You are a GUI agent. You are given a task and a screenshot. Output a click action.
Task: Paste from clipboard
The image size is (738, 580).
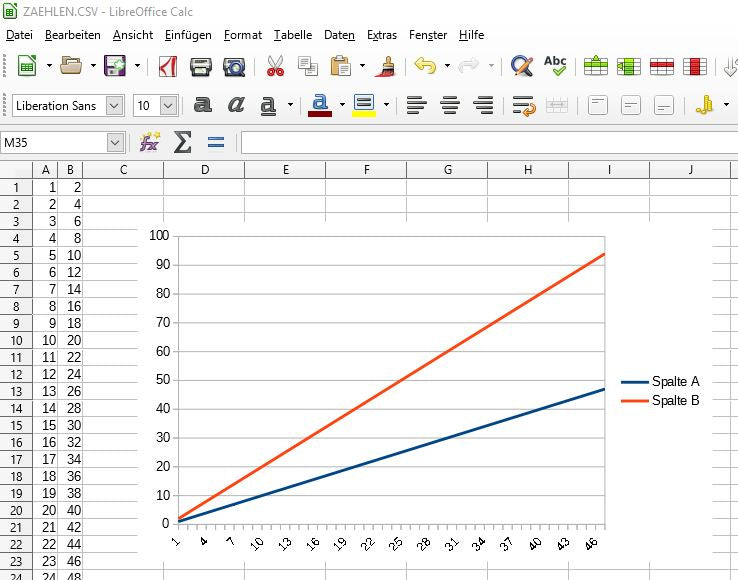click(x=341, y=66)
